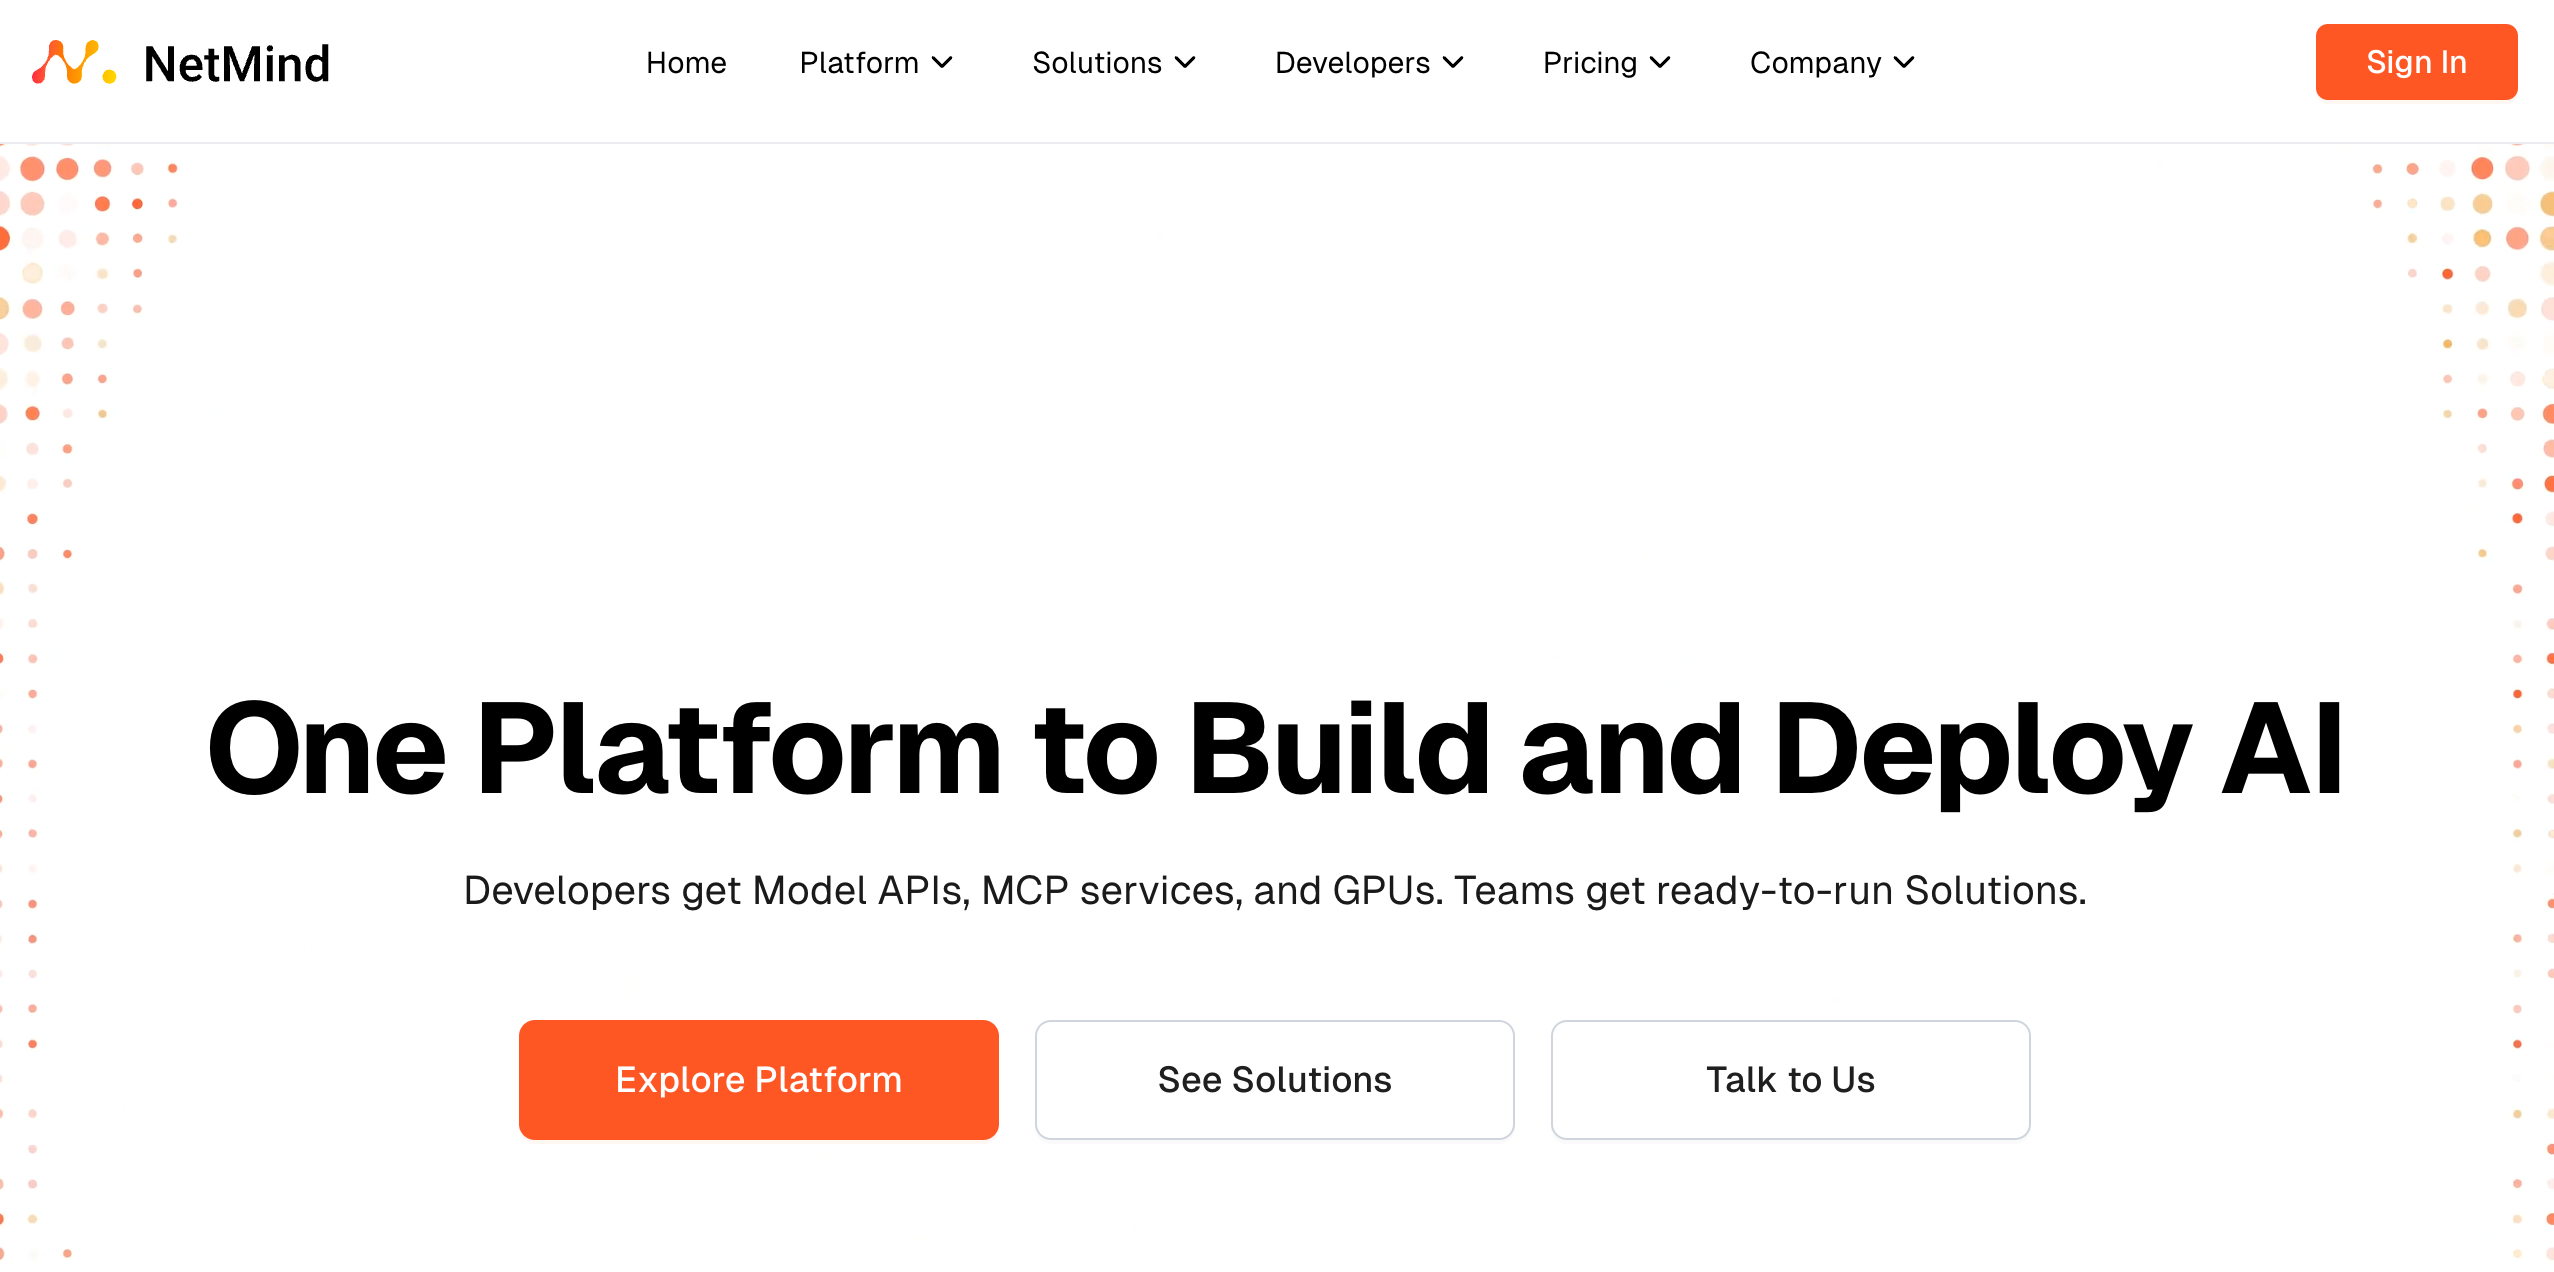Expand the Solutions dropdown chevron
The width and height of the screenshot is (2554, 1272).
tap(1185, 63)
